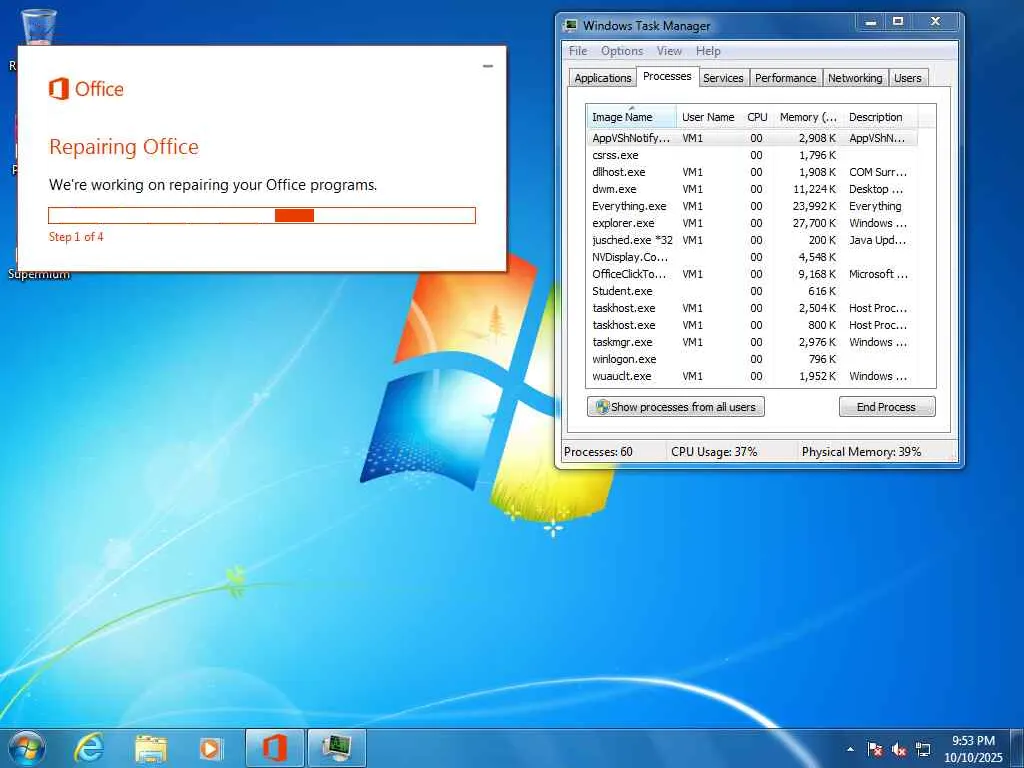Open the View menu in Task Manager
Viewport: 1024px width, 768px height.
pos(669,51)
